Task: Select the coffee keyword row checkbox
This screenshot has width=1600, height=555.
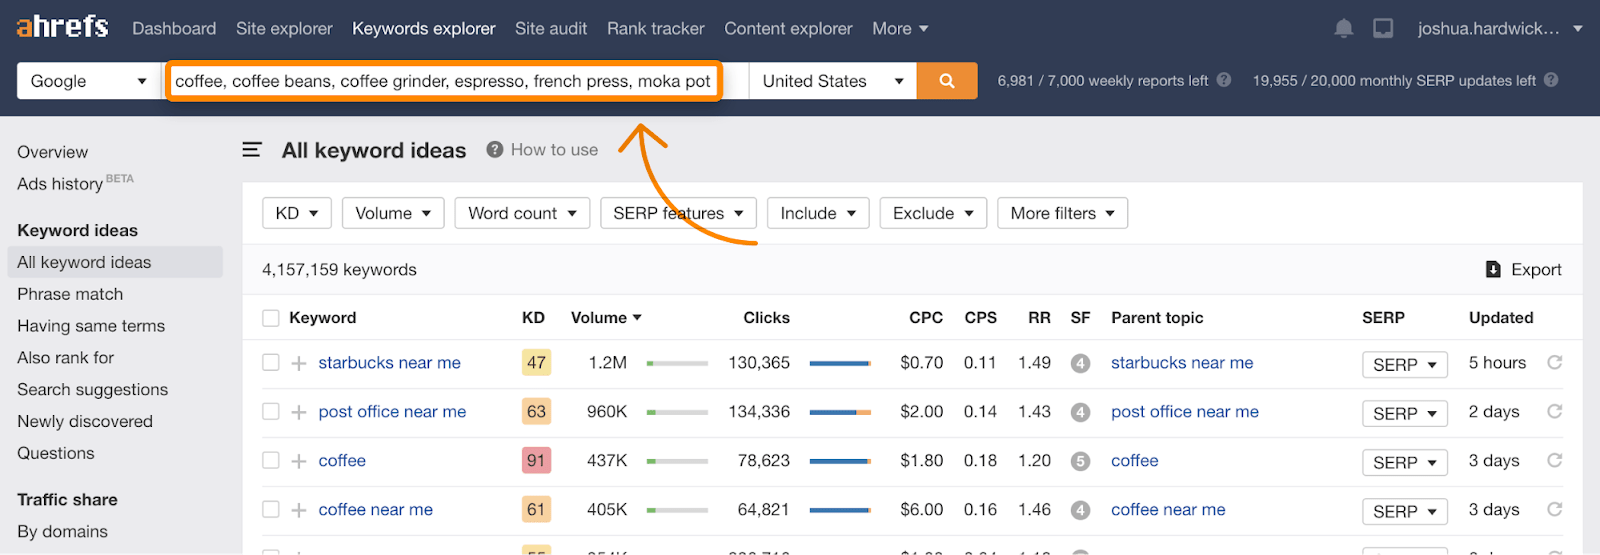Action: [x=271, y=461]
